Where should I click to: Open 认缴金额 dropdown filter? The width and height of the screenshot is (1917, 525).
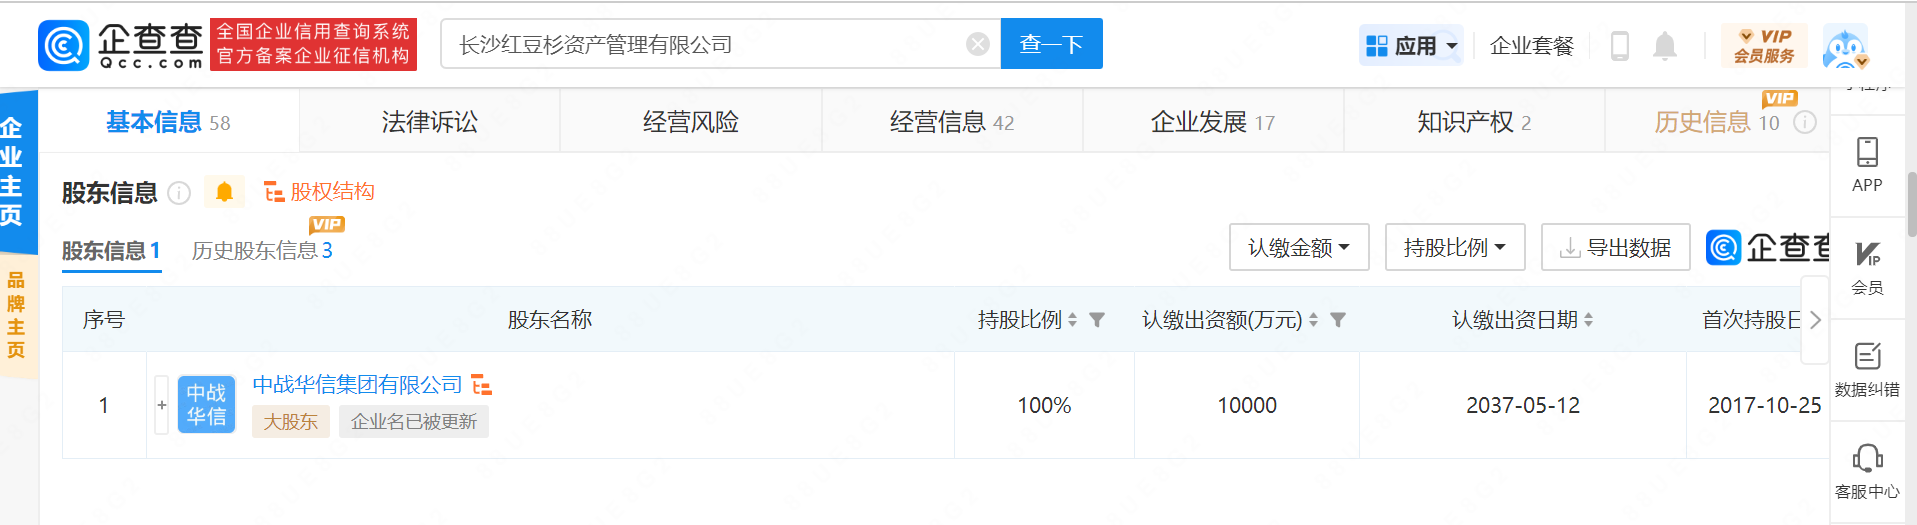(1299, 247)
